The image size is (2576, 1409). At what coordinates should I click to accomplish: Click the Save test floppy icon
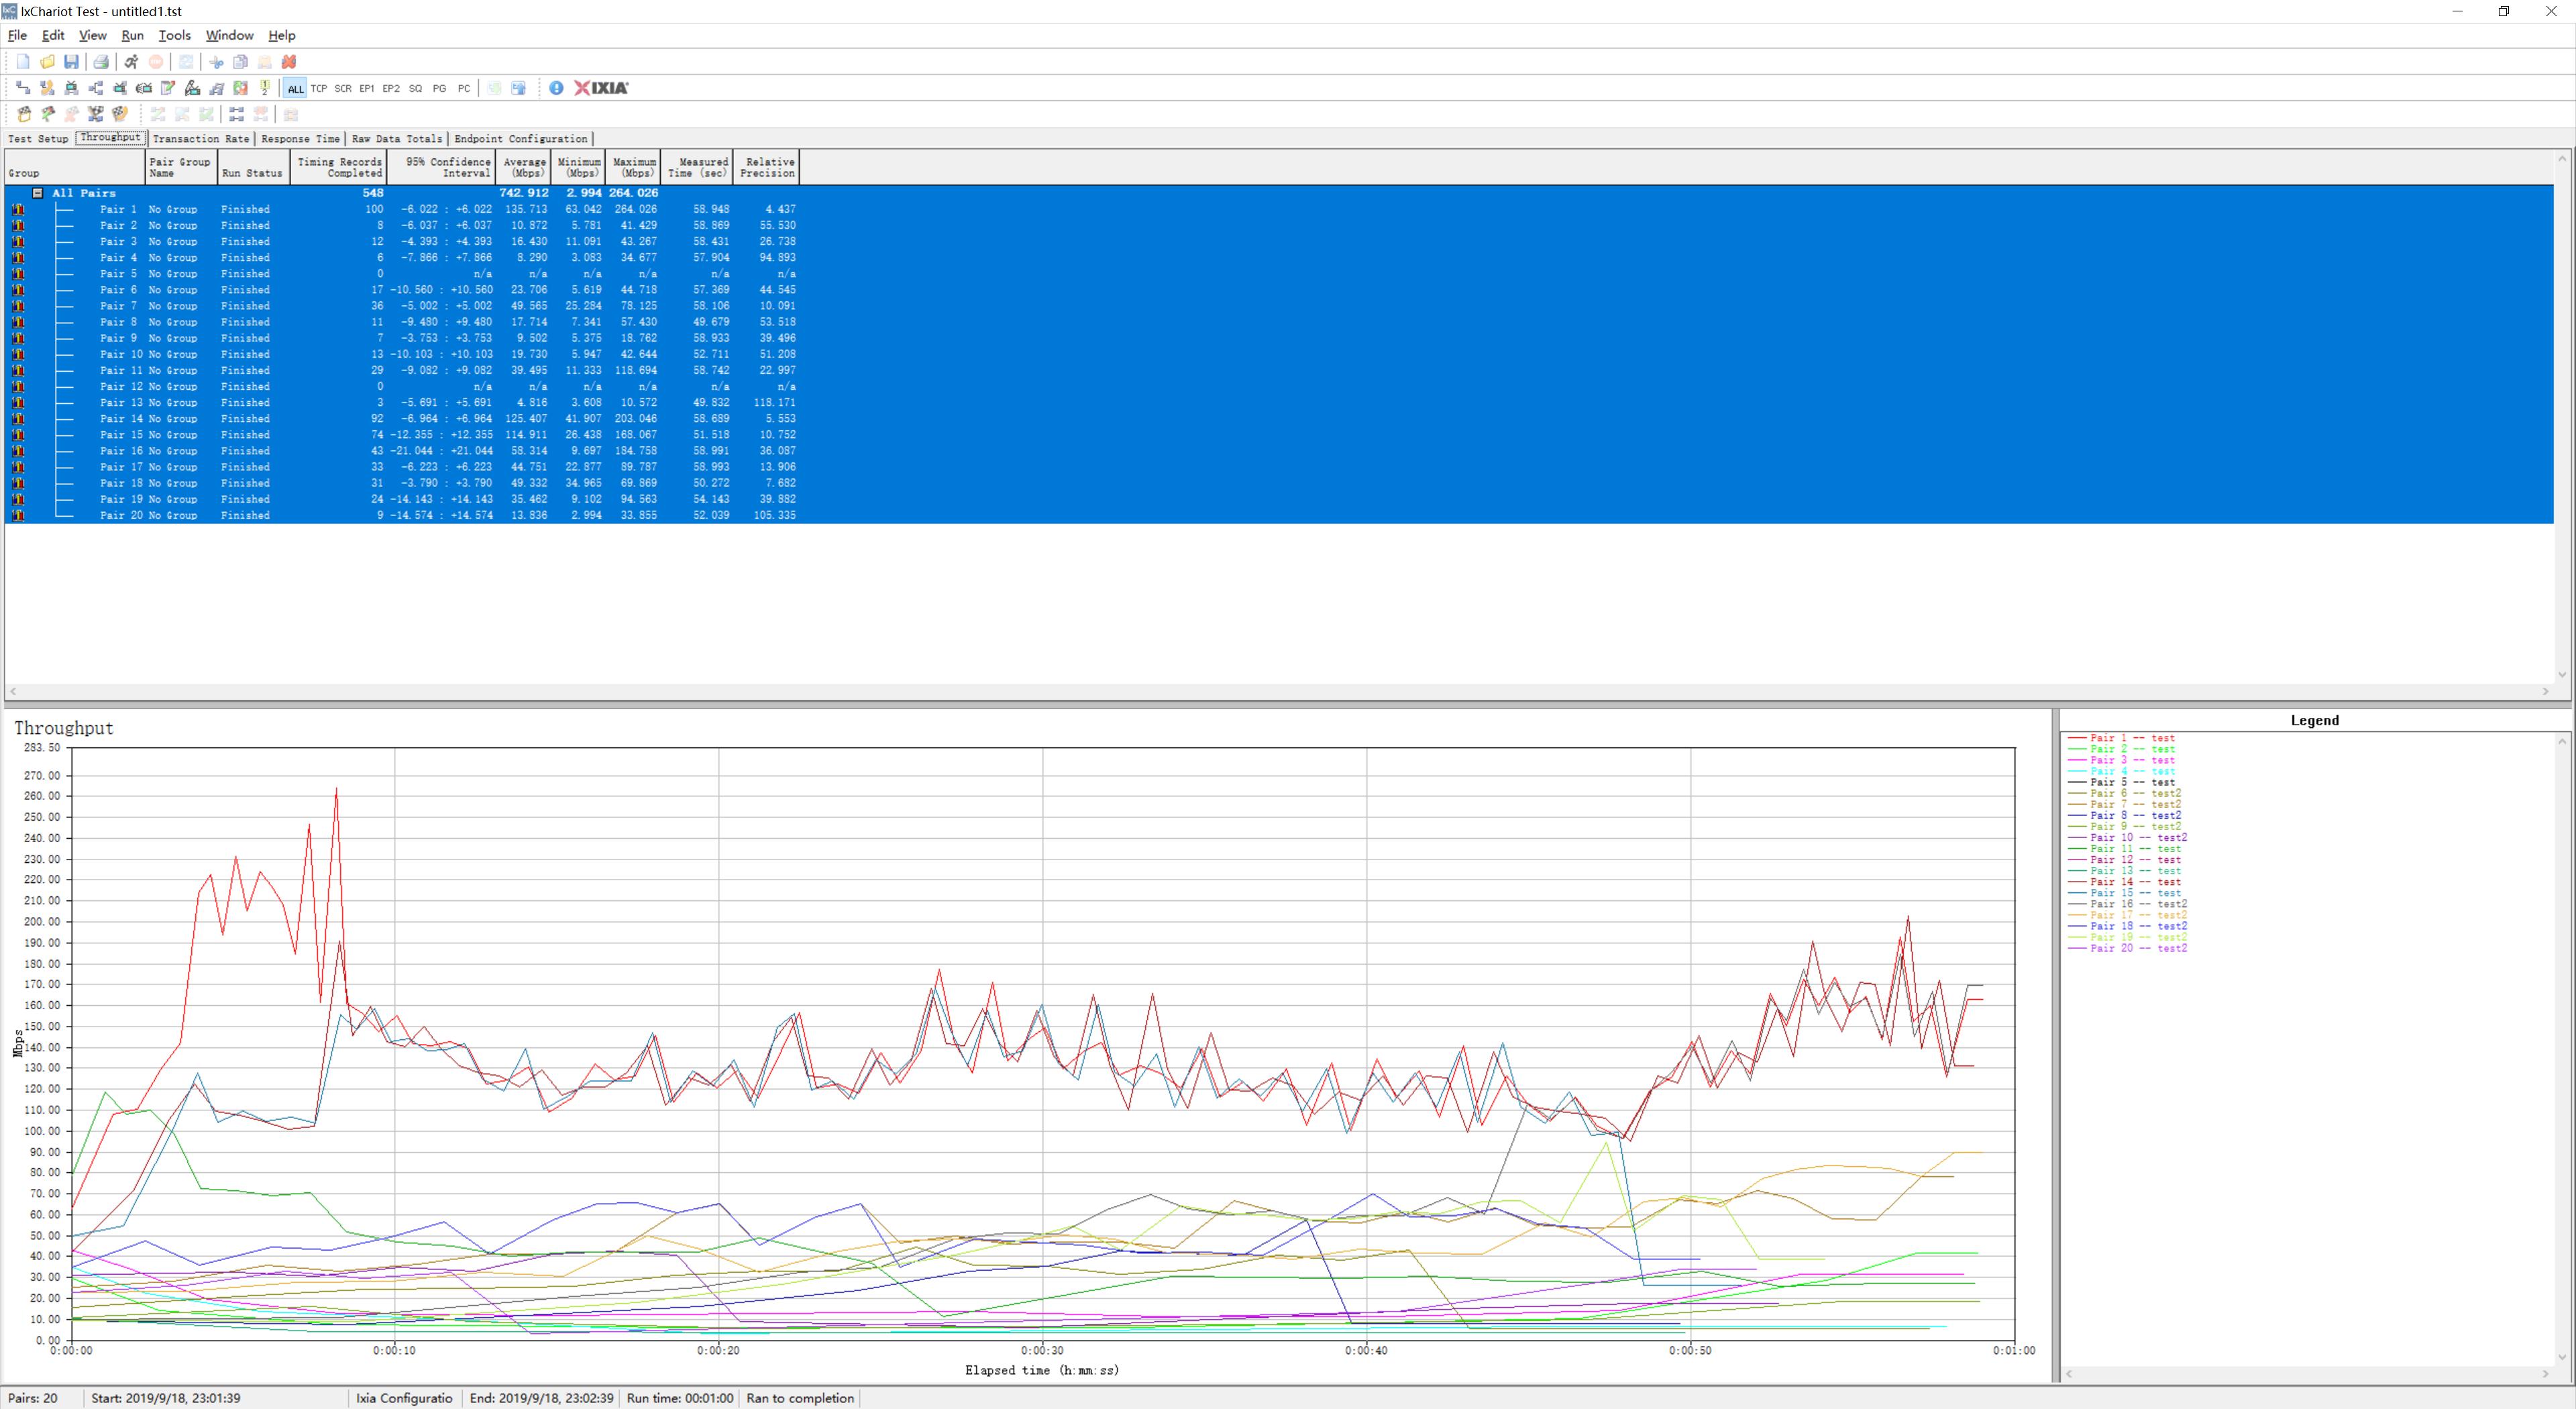tap(71, 62)
